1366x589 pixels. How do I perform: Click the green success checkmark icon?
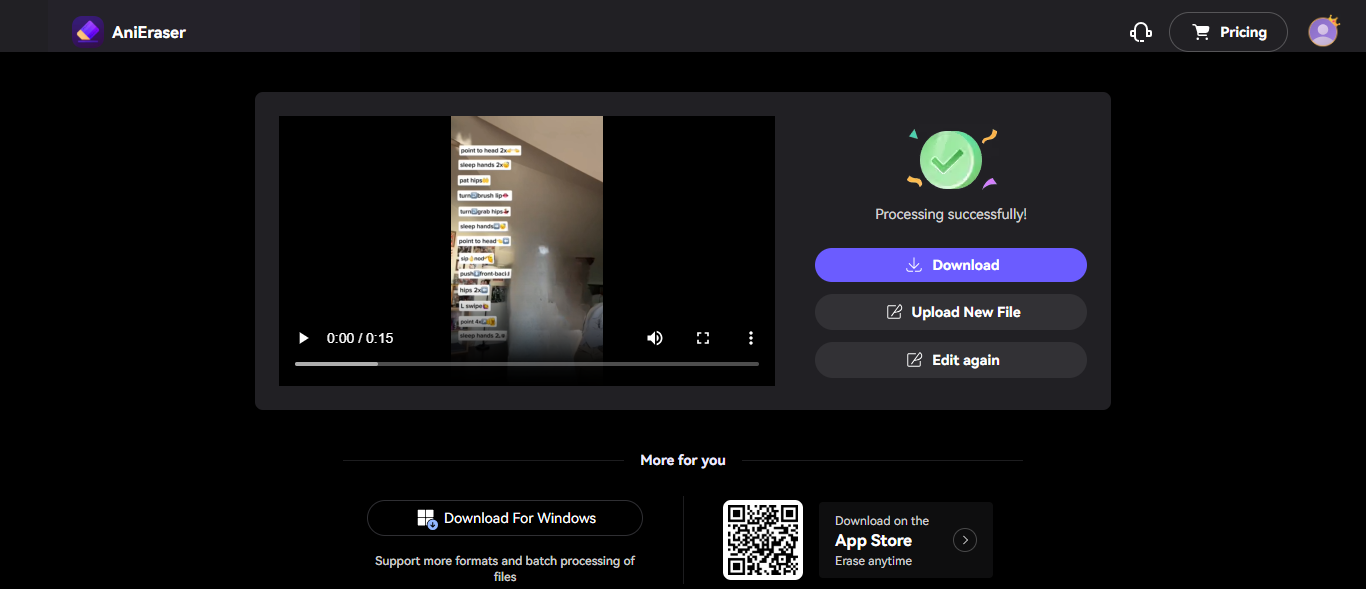[951, 159]
